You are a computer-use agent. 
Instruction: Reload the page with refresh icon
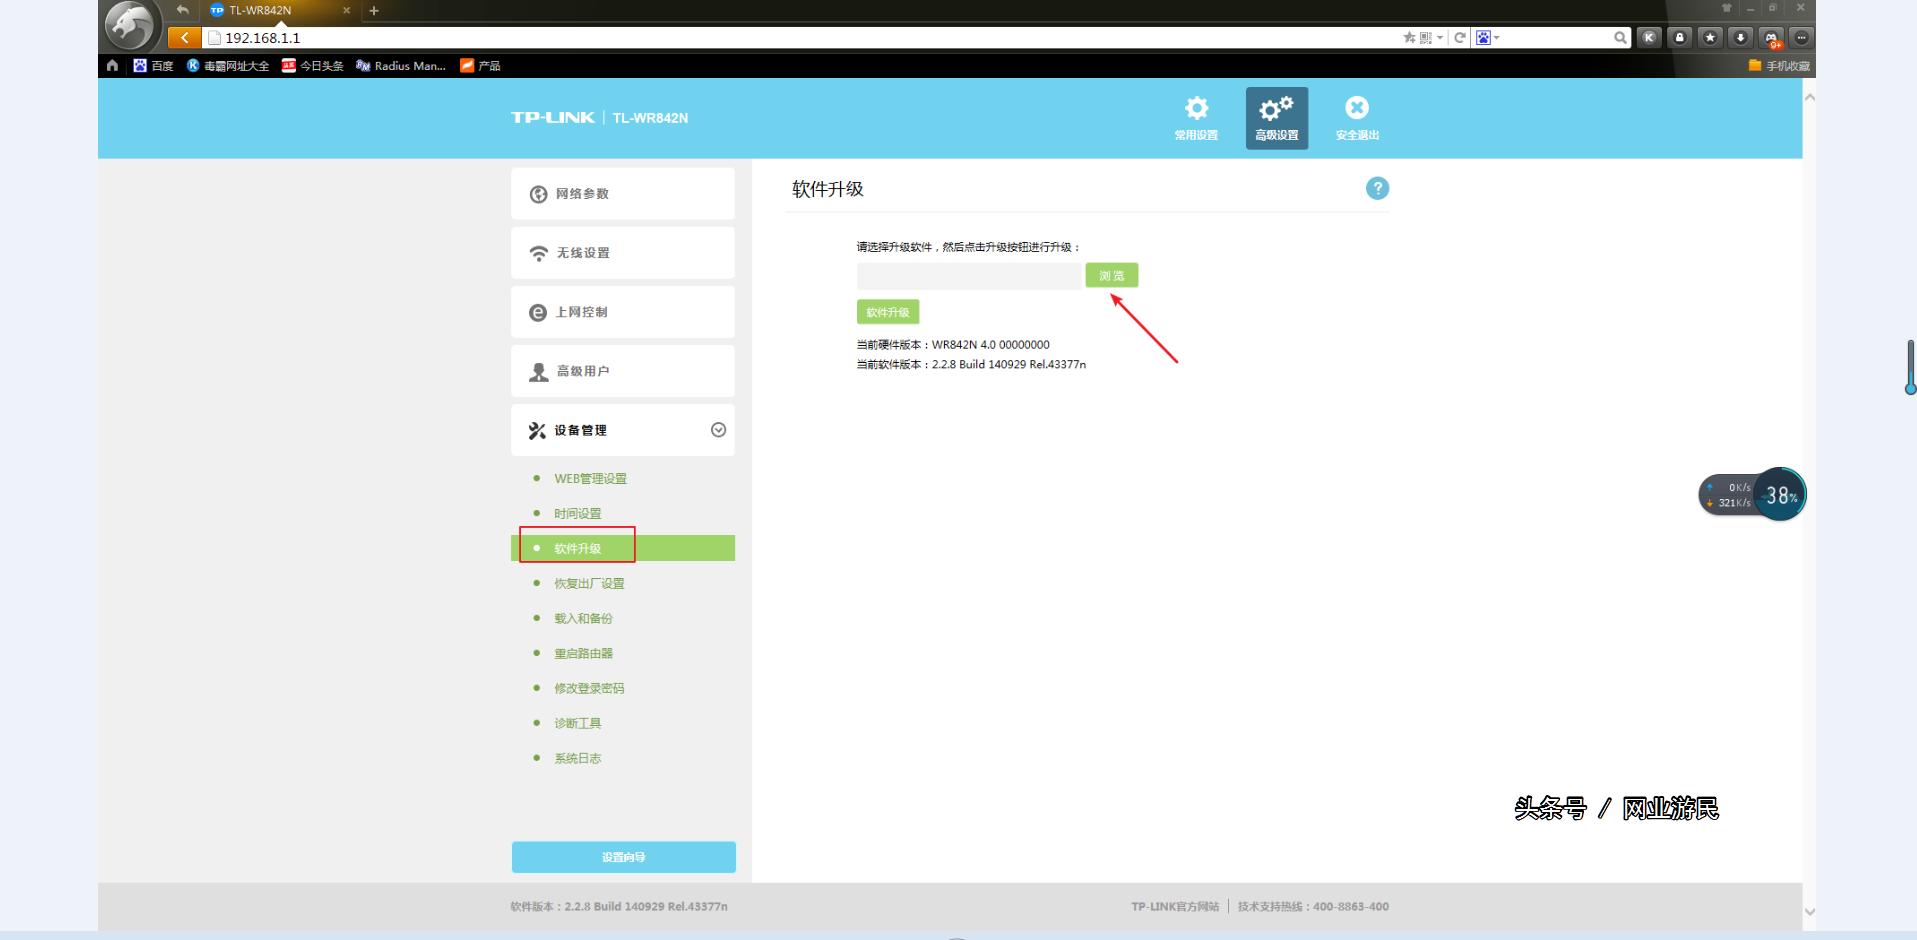point(1460,38)
